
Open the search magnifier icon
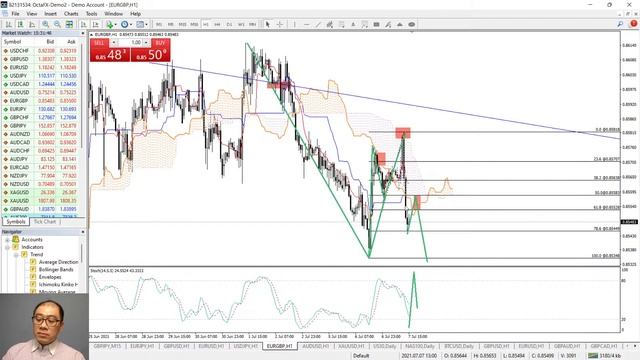620,24
